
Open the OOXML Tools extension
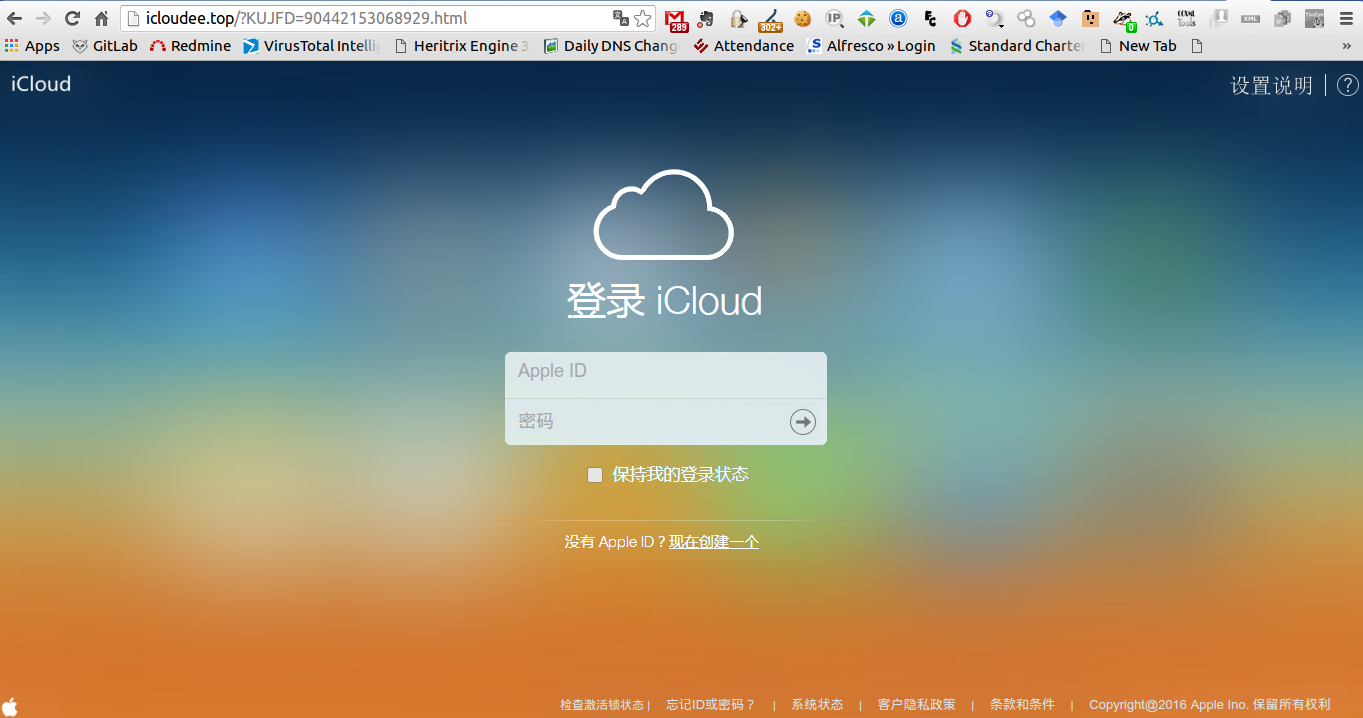(1185, 18)
